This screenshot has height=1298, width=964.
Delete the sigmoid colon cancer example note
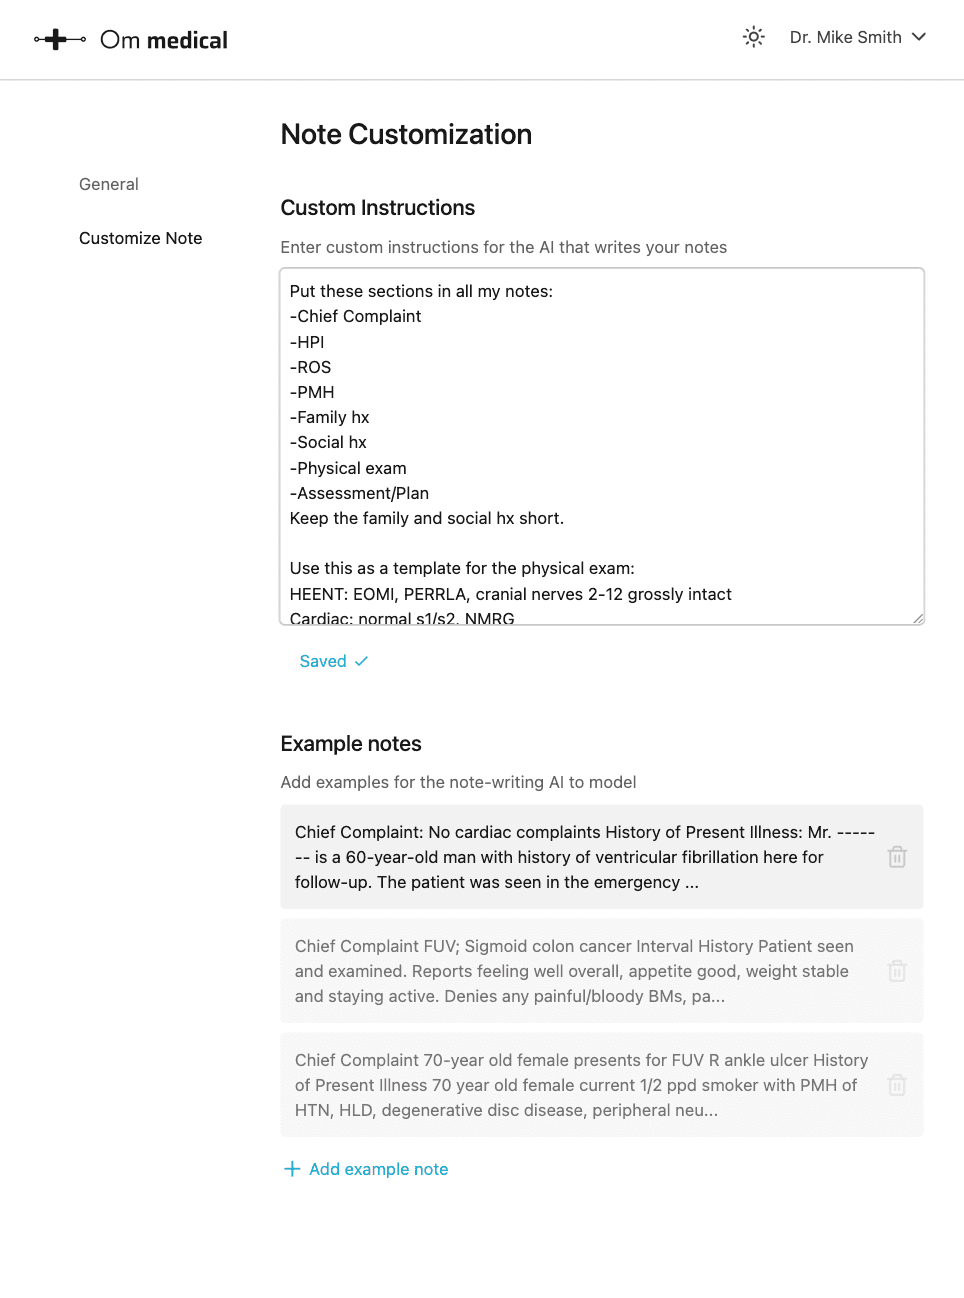[x=897, y=971]
